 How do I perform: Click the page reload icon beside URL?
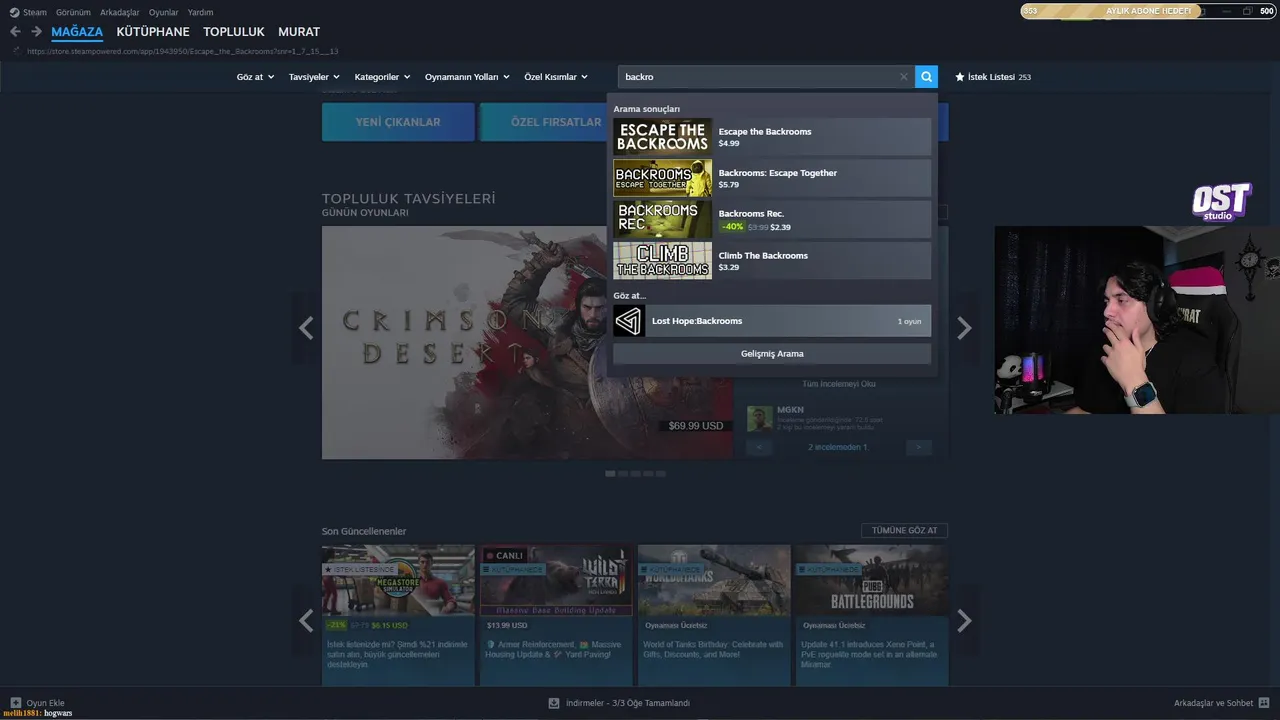coord(16,51)
